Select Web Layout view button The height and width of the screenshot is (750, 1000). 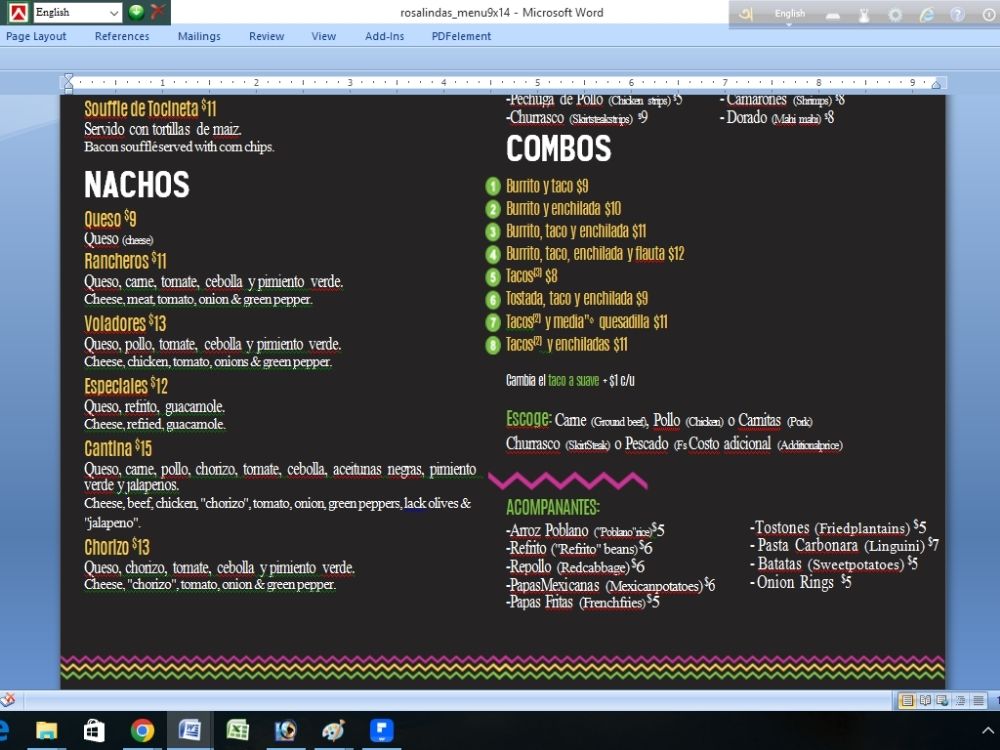click(x=942, y=700)
